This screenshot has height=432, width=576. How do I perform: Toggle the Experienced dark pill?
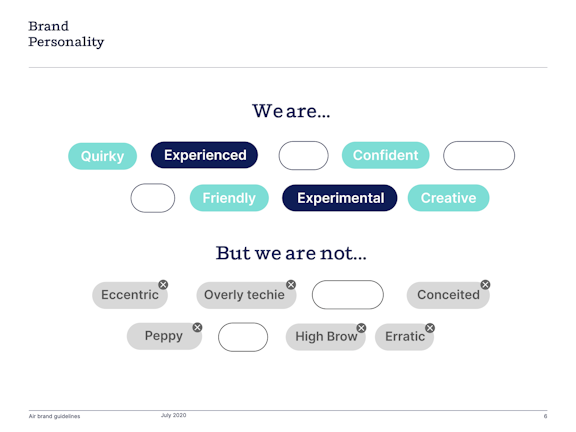point(205,155)
